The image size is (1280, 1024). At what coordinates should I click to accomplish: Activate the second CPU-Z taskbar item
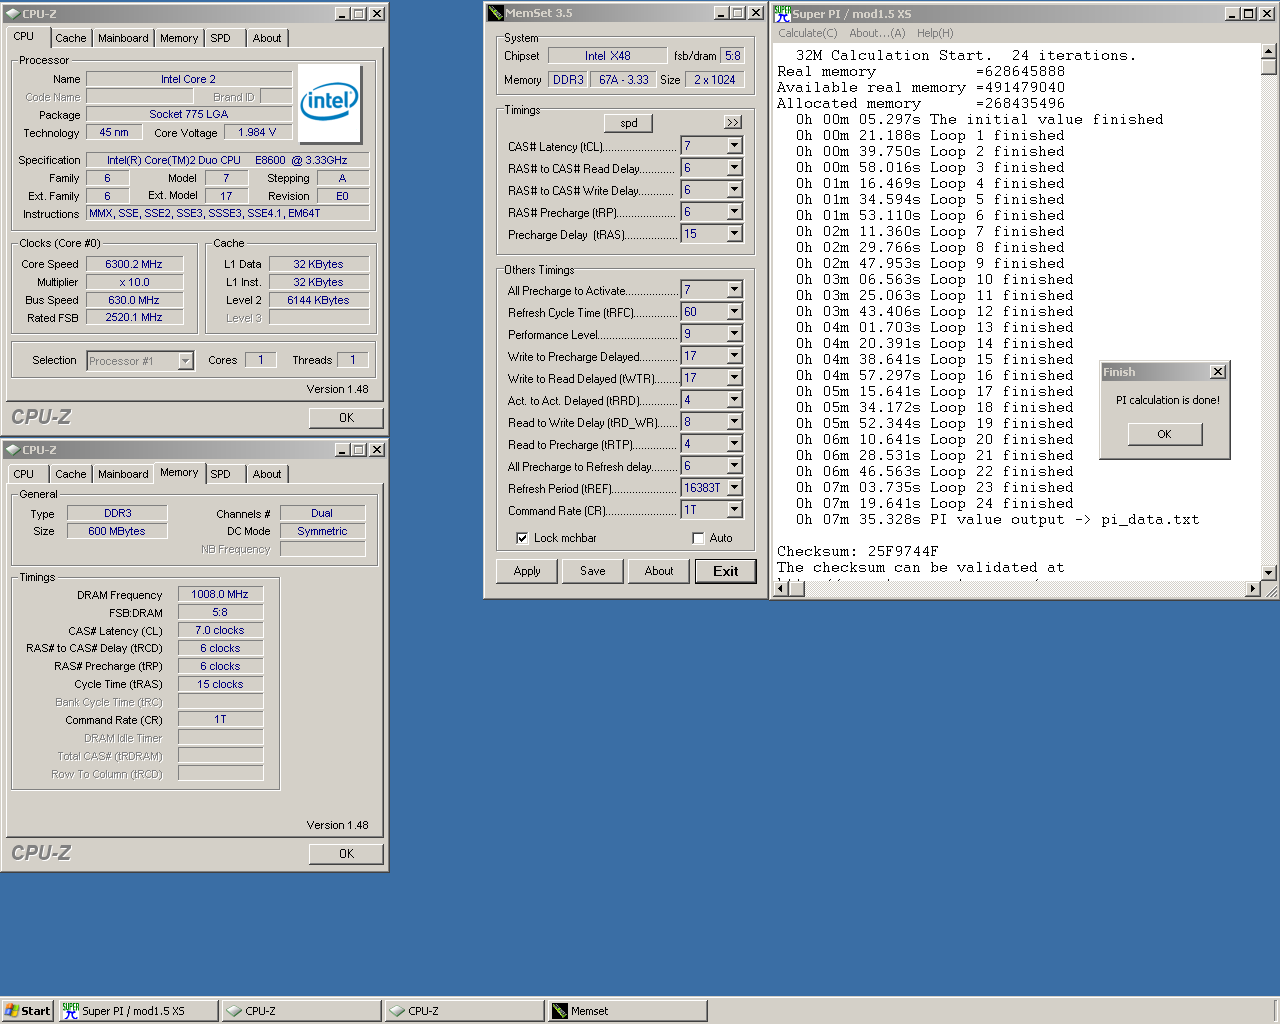pos(465,1011)
